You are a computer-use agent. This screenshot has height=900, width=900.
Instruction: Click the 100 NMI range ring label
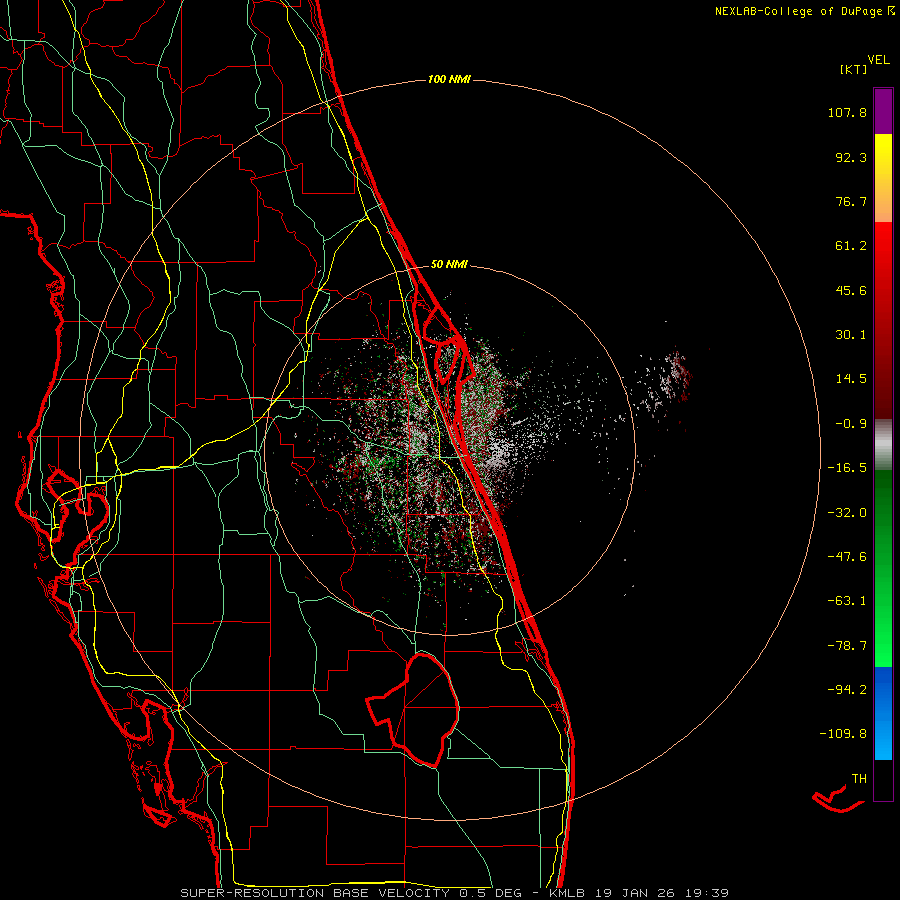click(x=449, y=79)
